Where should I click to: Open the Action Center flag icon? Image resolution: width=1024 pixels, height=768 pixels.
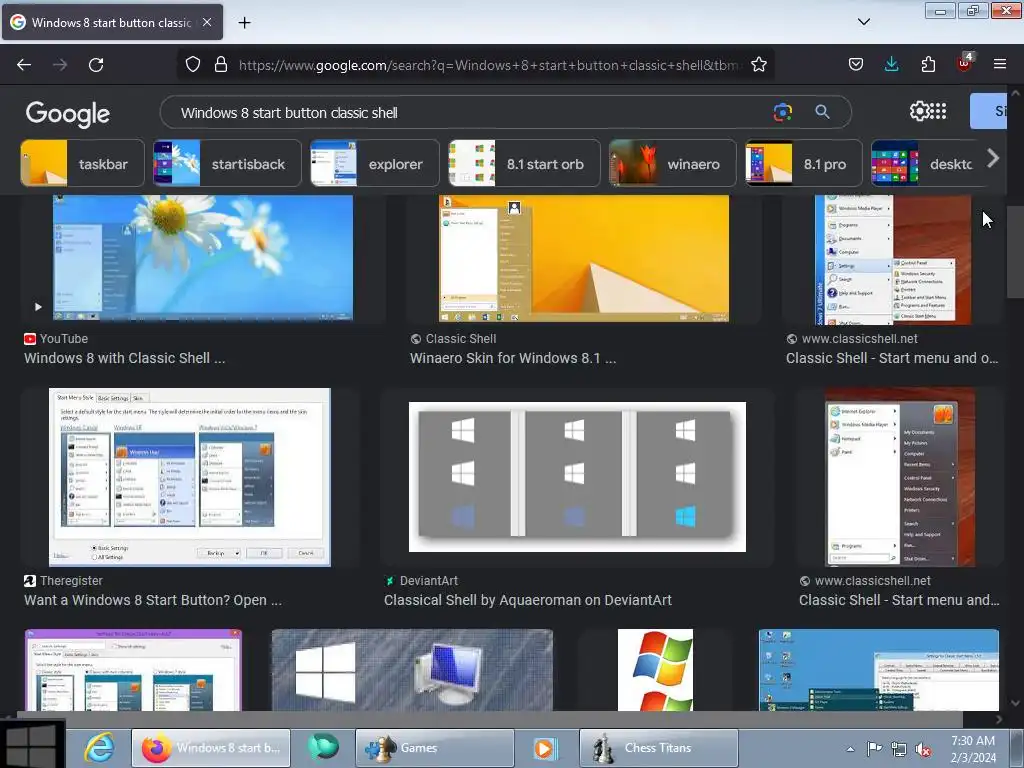874,749
